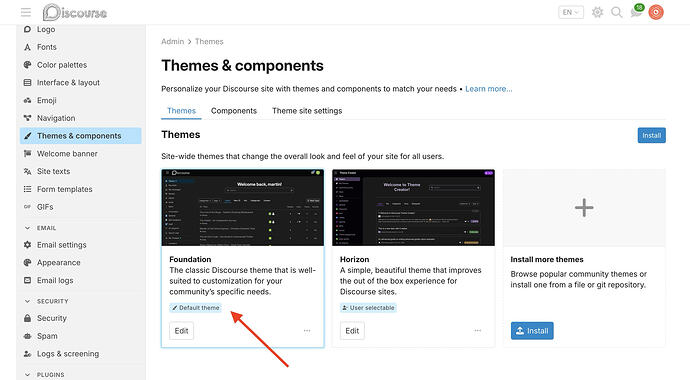The width and height of the screenshot is (690, 380).
Task: Open the Foundation theme more-options ellipsis
Action: [x=307, y=331]
